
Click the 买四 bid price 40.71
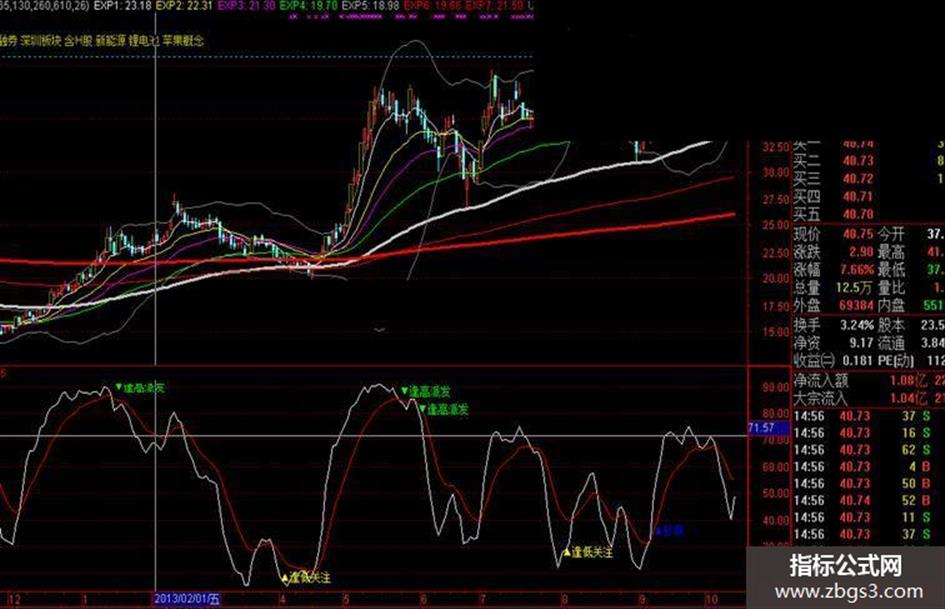(858, 197)
